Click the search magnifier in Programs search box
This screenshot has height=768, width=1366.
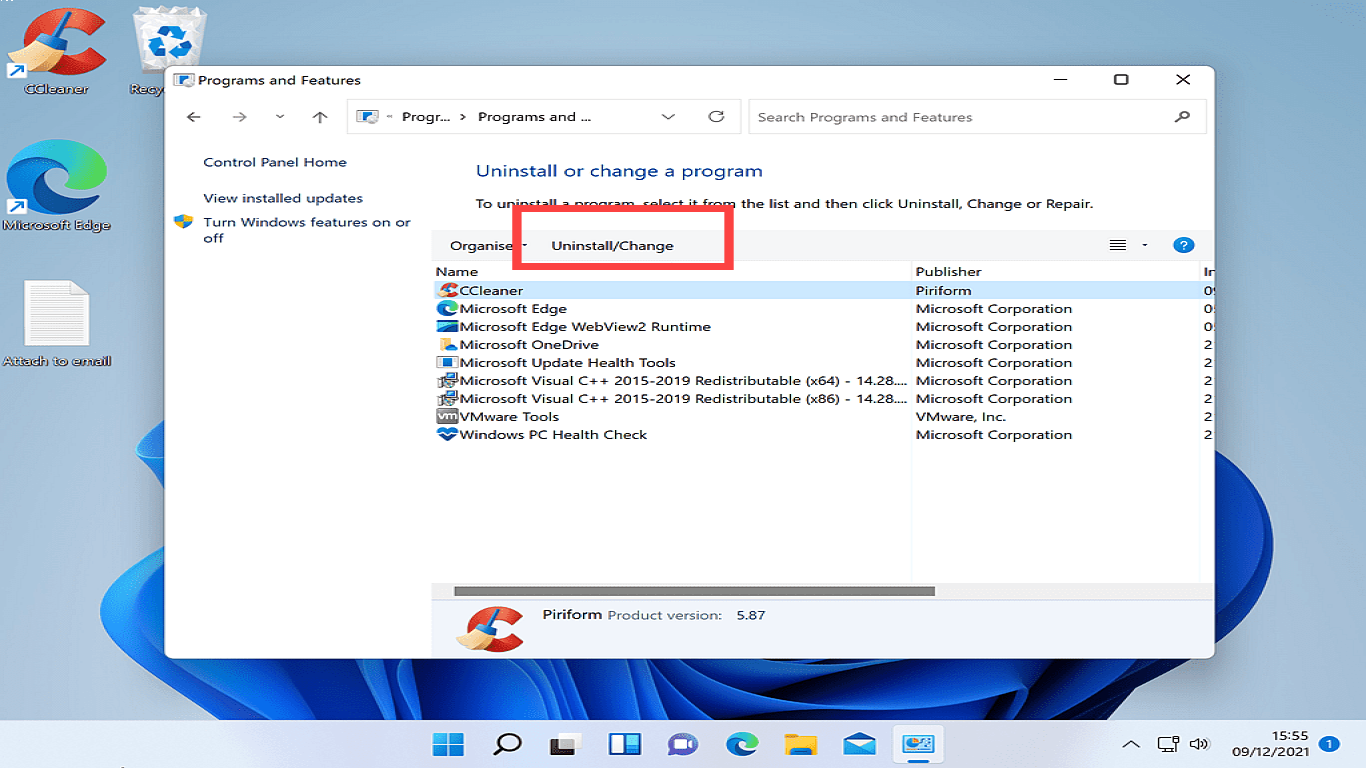click(x=1182, y=117)
